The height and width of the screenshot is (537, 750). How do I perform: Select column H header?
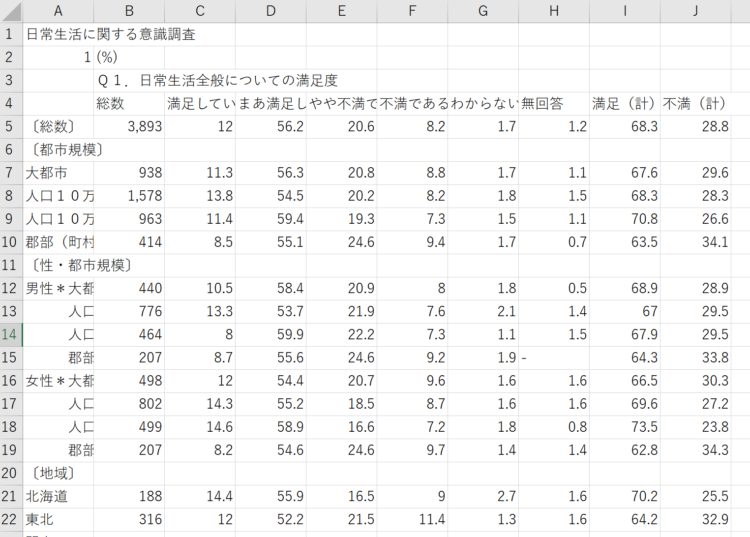click(554, 11)
